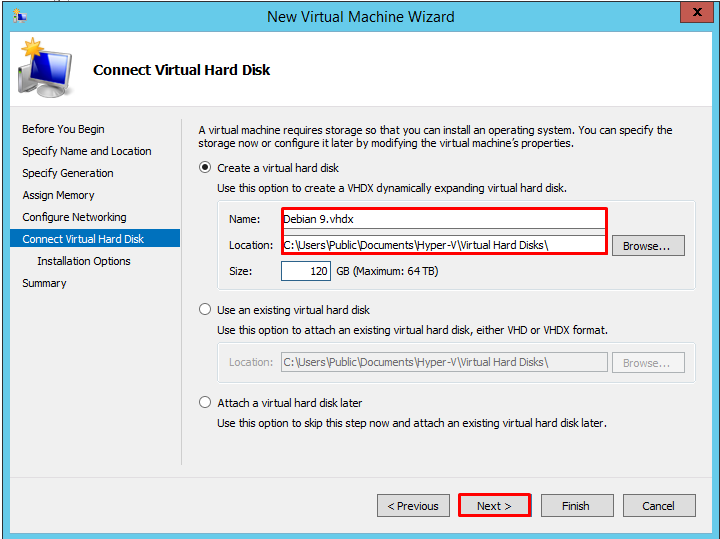
Task: Click the wizard title bar icon
Action: (20, 16)
